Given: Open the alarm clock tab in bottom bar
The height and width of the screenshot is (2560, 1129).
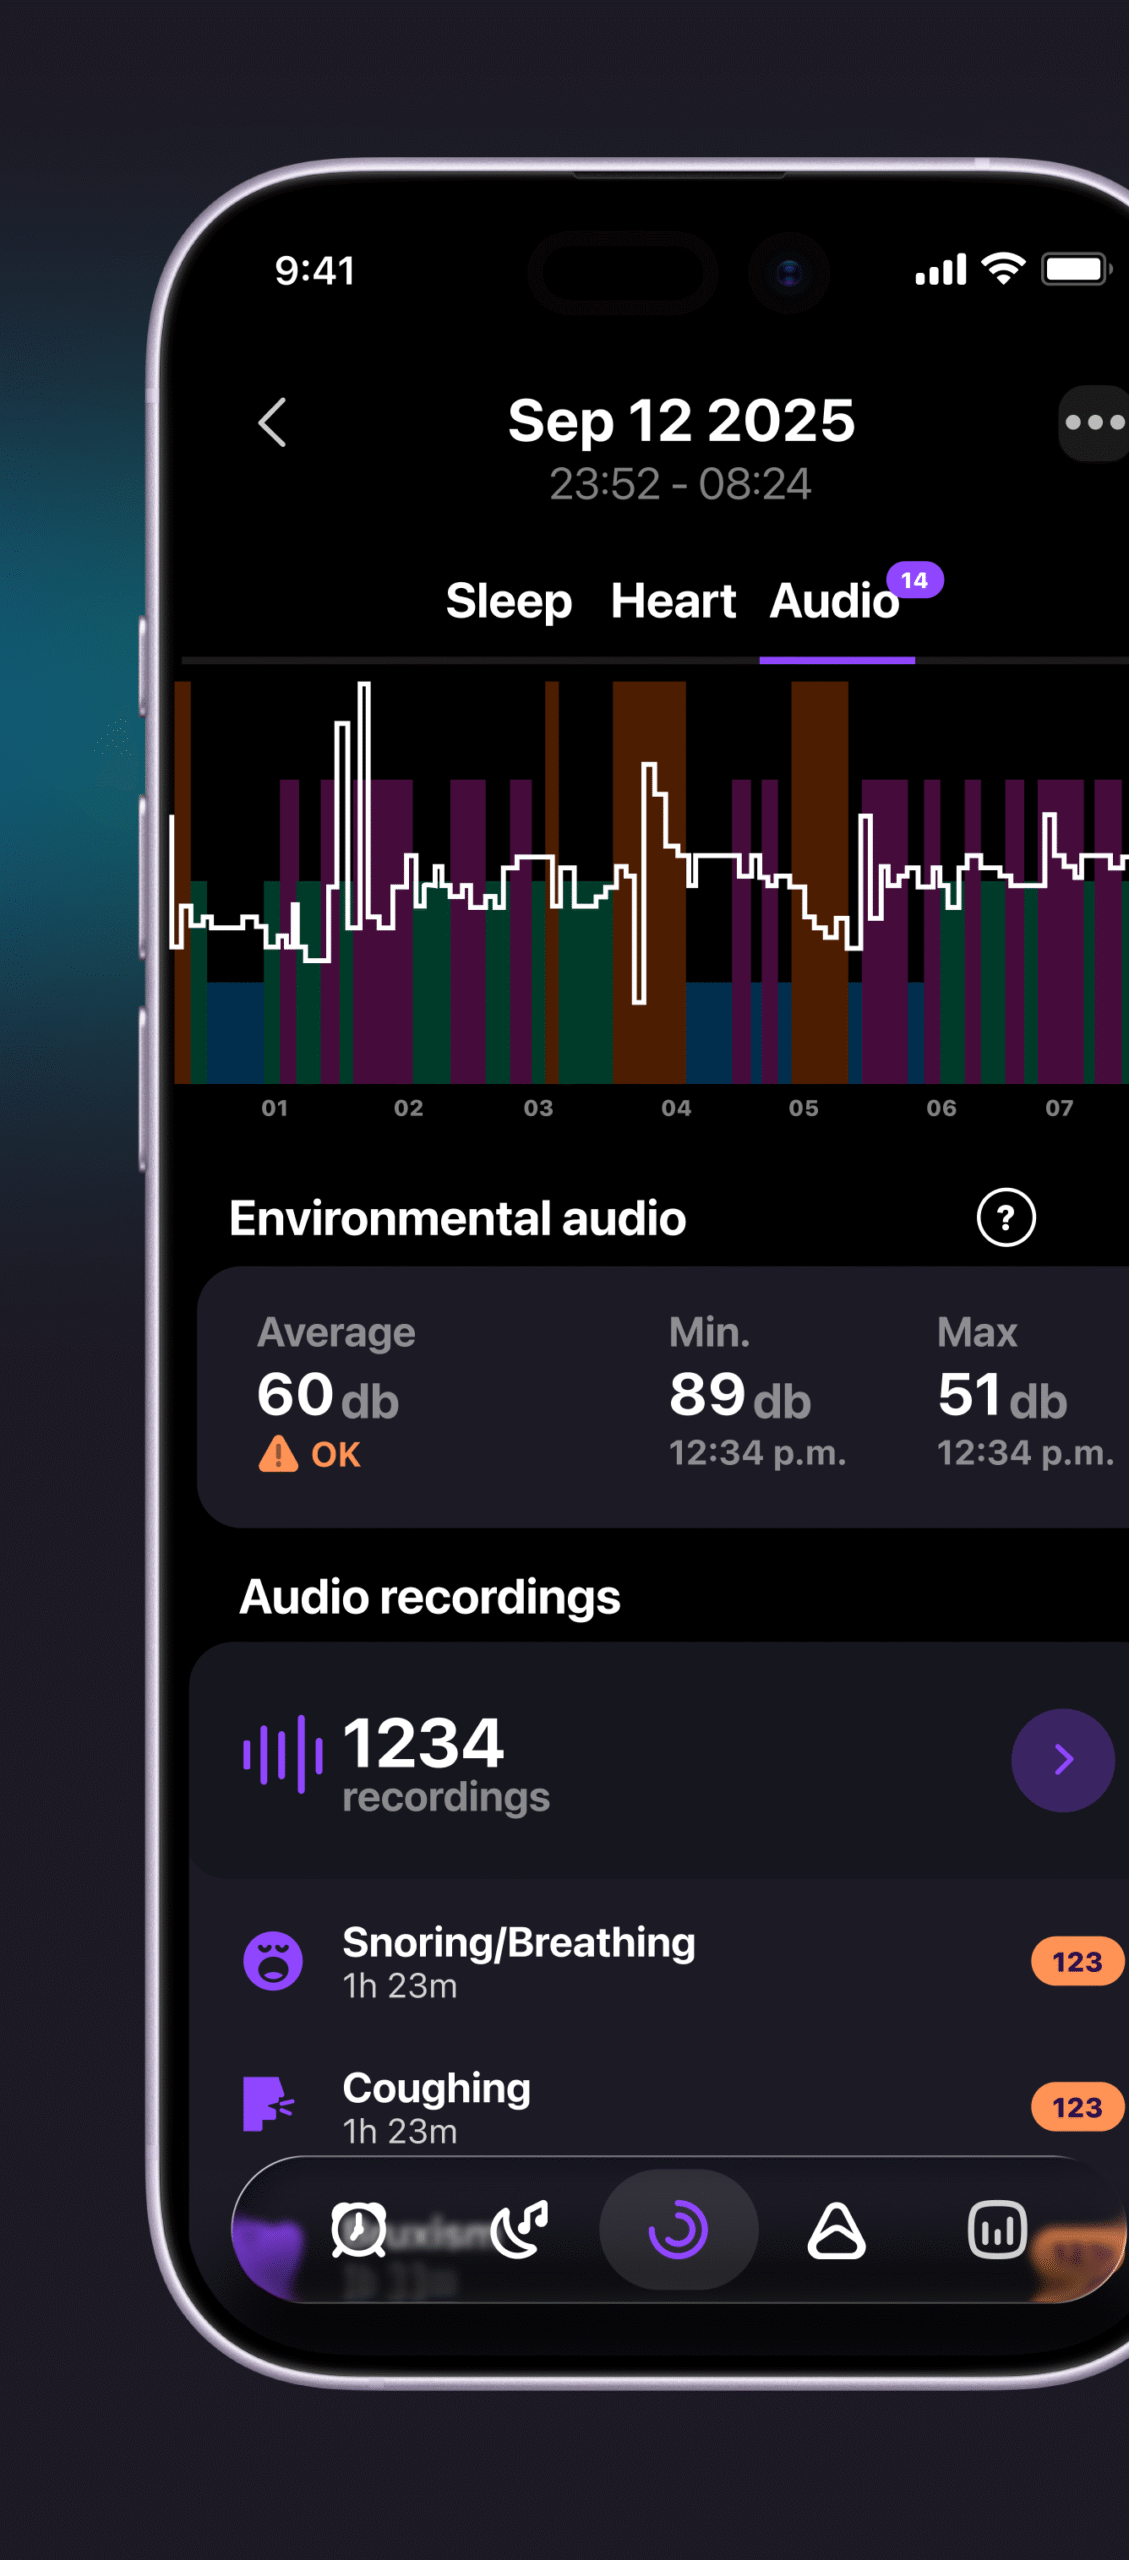Looking at the screenshot, I should click(358, 2229).
